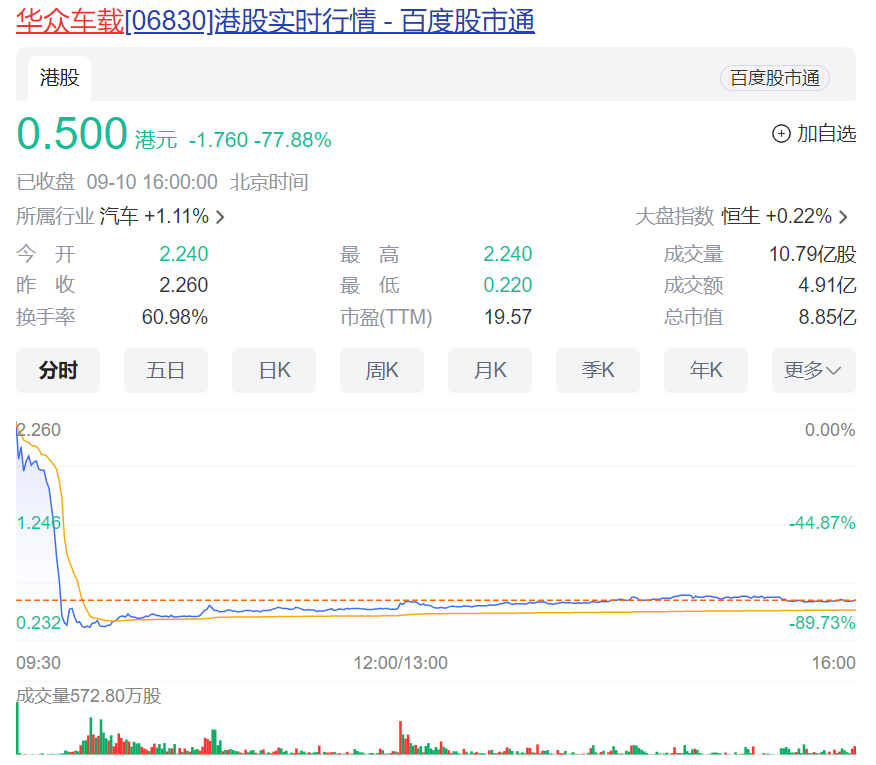Switch to the 年K chart tab

pos(706,370)
